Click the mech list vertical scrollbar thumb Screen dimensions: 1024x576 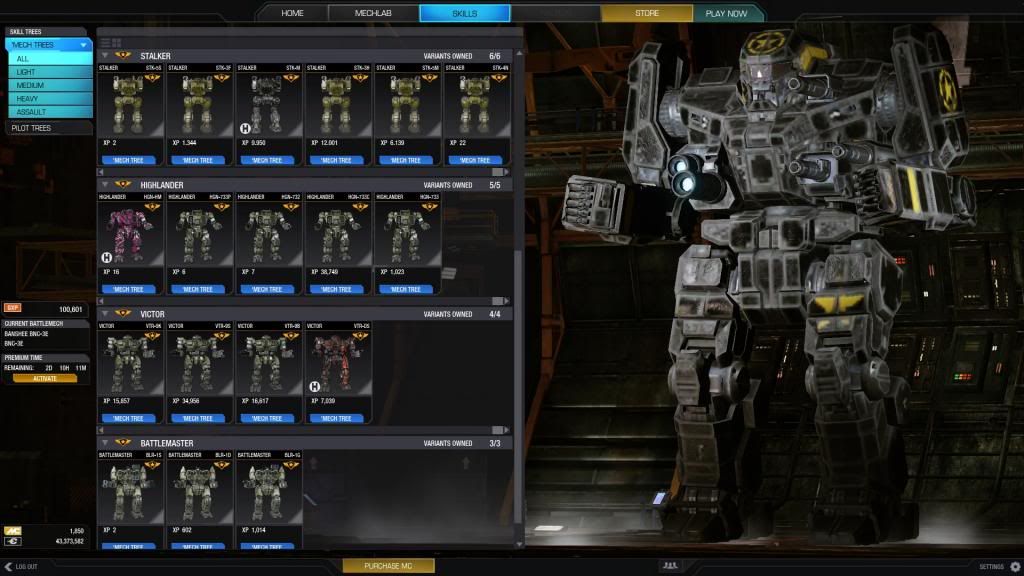[x=519, y=385]
